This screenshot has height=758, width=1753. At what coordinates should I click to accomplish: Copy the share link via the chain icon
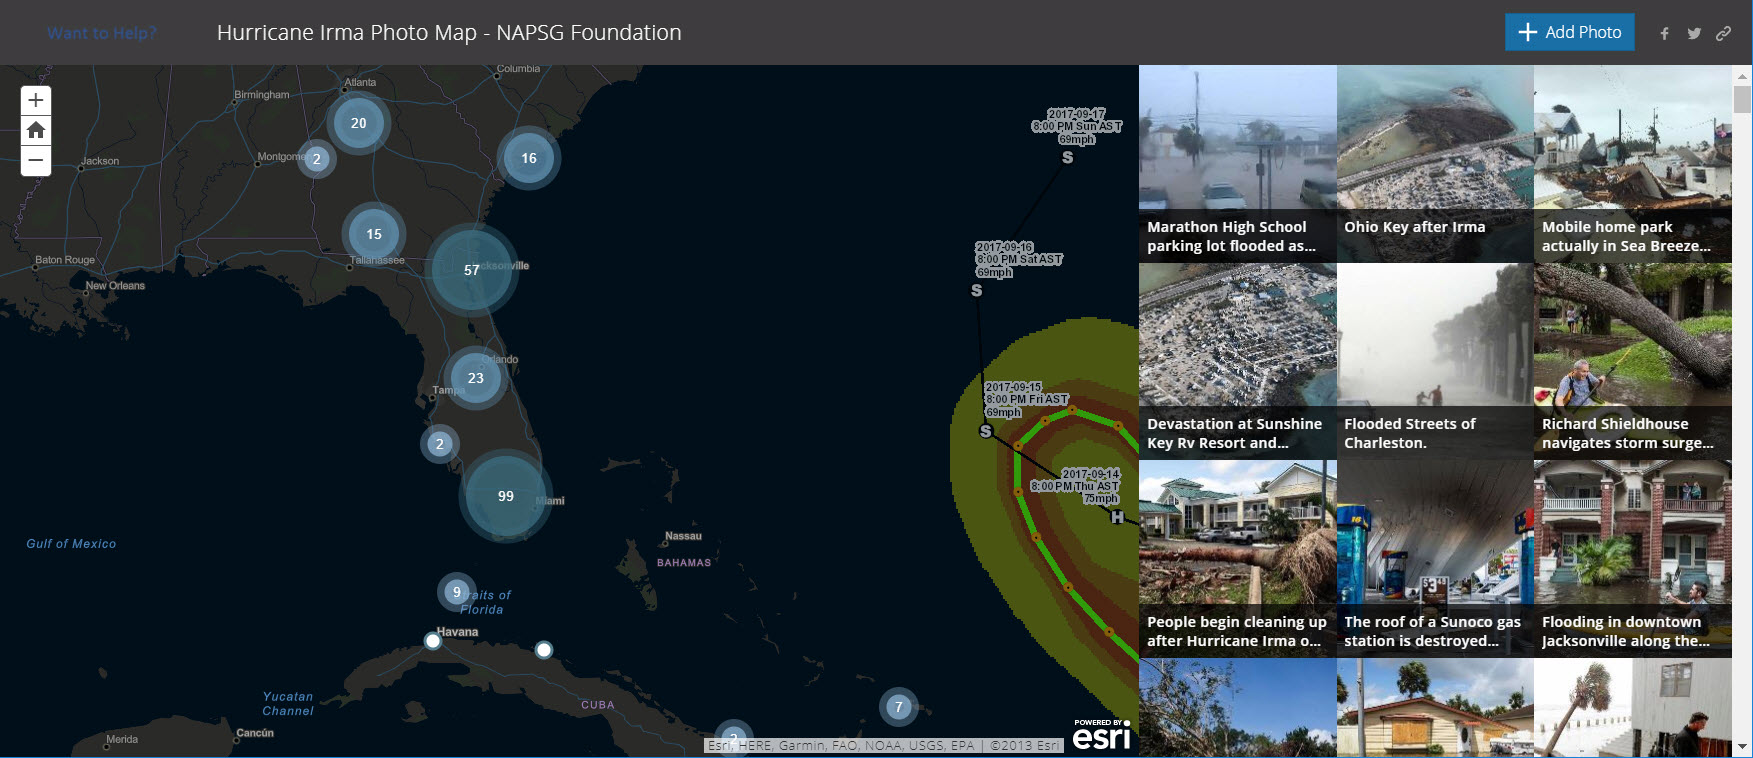coord(1723,33)
